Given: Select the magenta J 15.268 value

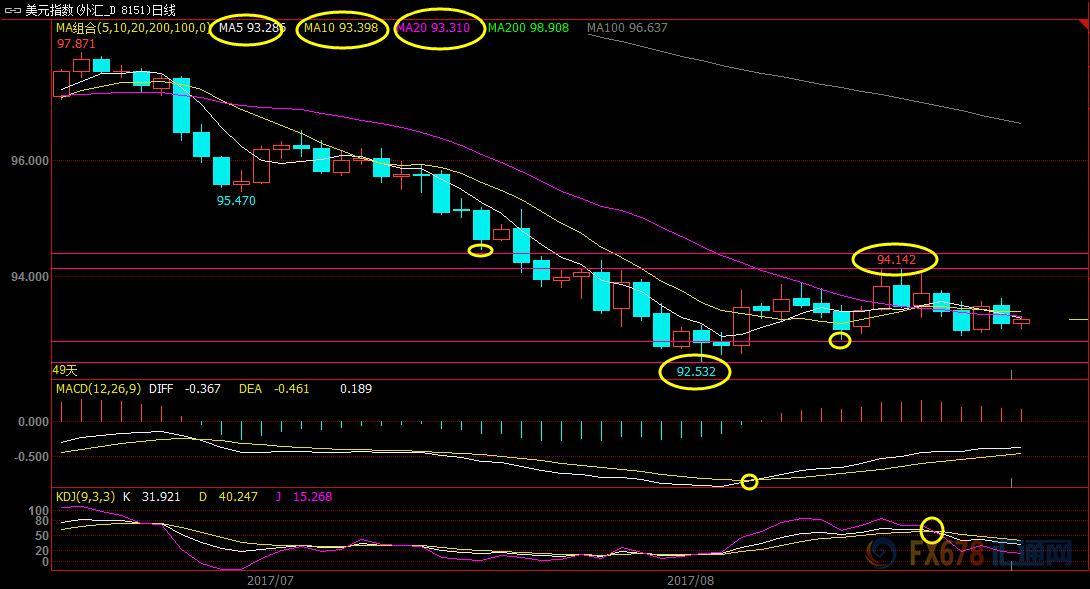Looking at the screenshot, I should tap(304, 497).
